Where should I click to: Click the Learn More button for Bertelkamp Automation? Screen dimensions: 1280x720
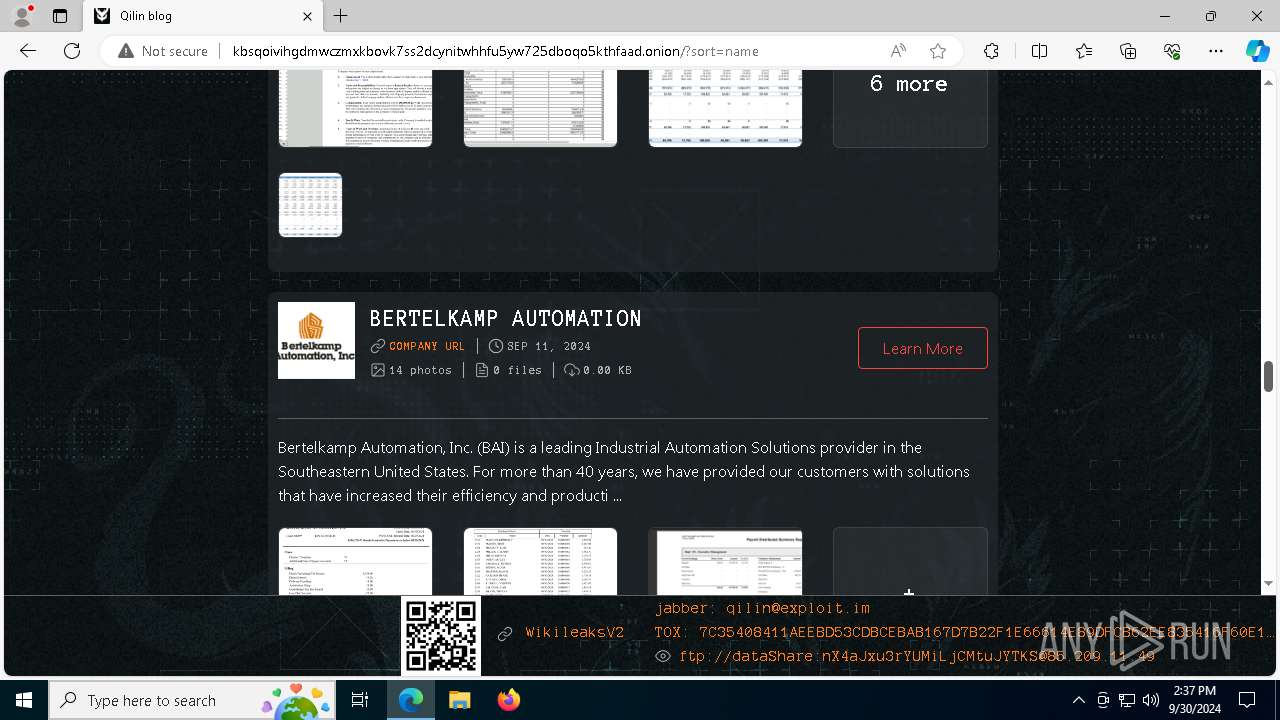coord(922,348)
